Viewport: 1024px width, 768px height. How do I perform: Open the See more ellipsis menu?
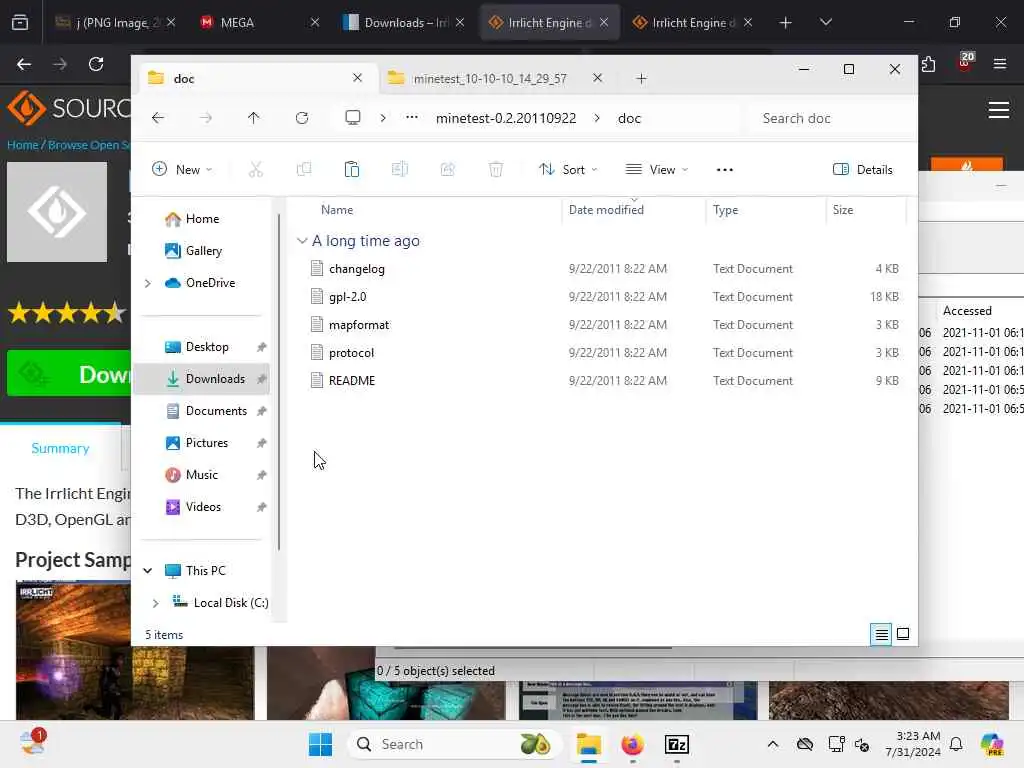724,170
